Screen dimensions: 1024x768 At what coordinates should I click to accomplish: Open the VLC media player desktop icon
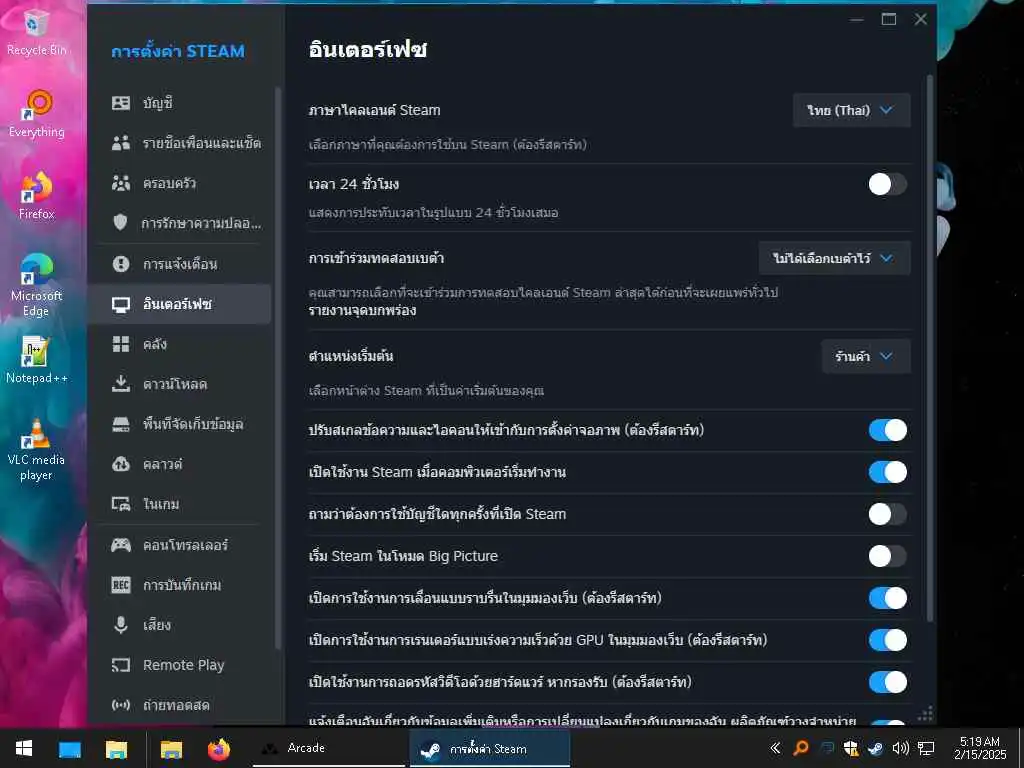click(36, 449)
